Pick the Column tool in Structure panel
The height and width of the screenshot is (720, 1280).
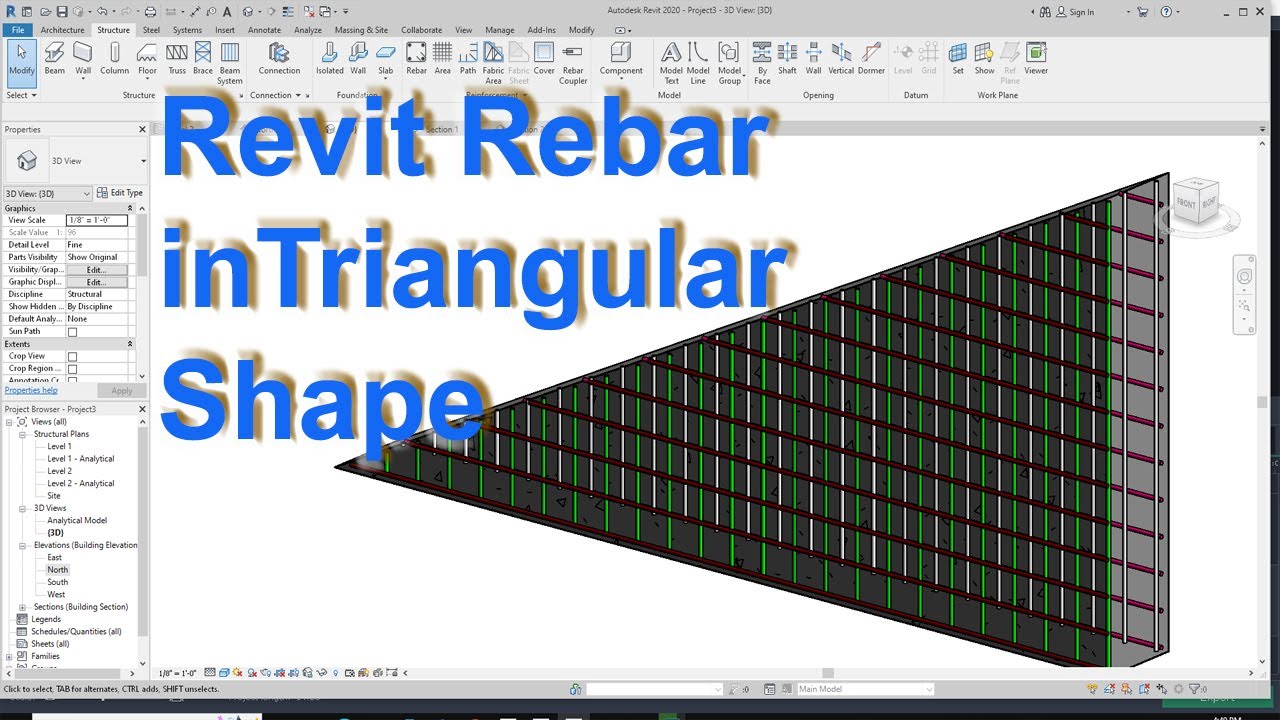(114, 59)
